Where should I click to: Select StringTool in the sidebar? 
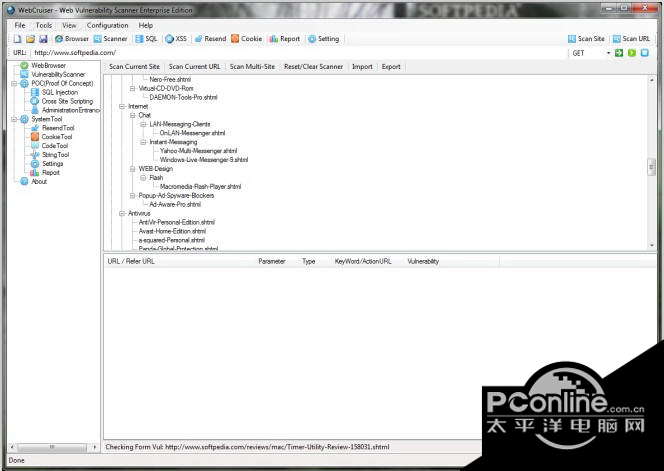point(55,155)
